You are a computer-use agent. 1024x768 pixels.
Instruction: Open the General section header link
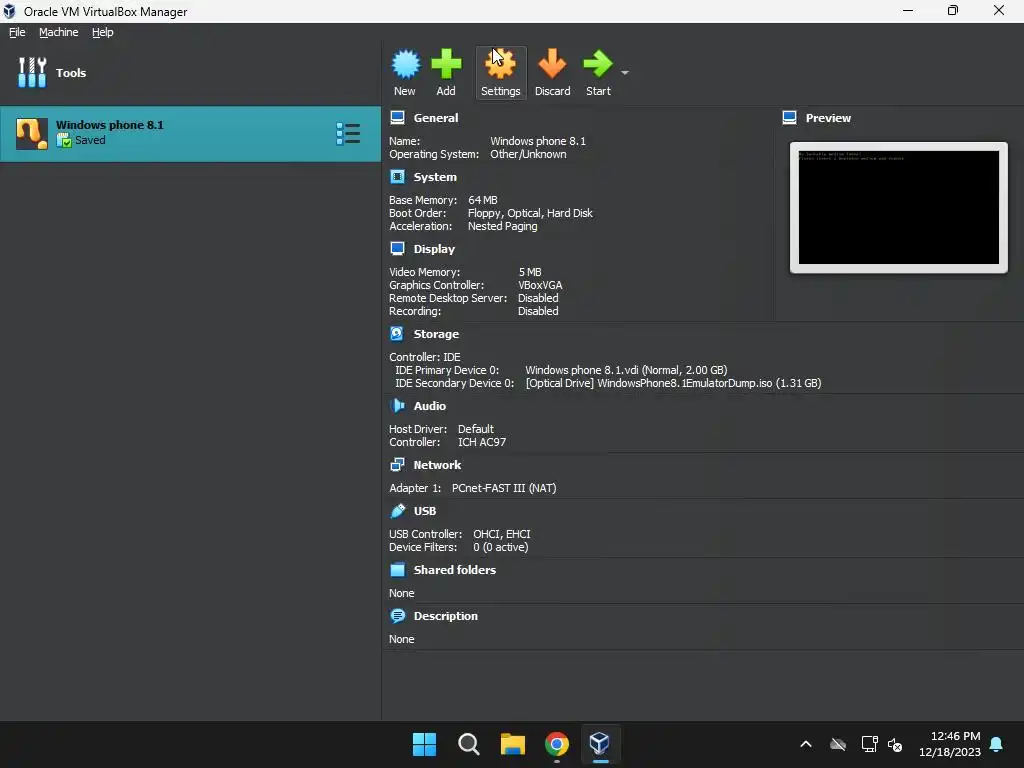coord(436,118)
